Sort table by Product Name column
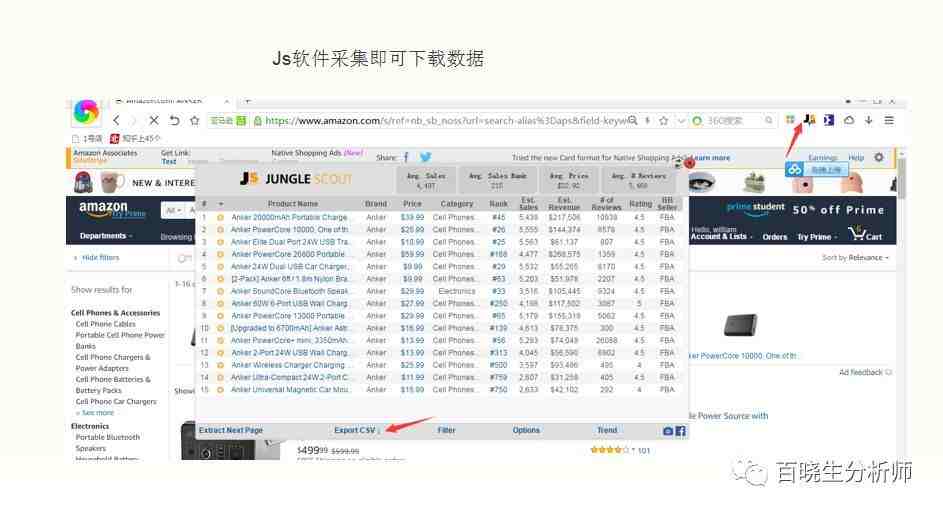The width and height of the screenshot is (943, 513). (x=293, y=204)
